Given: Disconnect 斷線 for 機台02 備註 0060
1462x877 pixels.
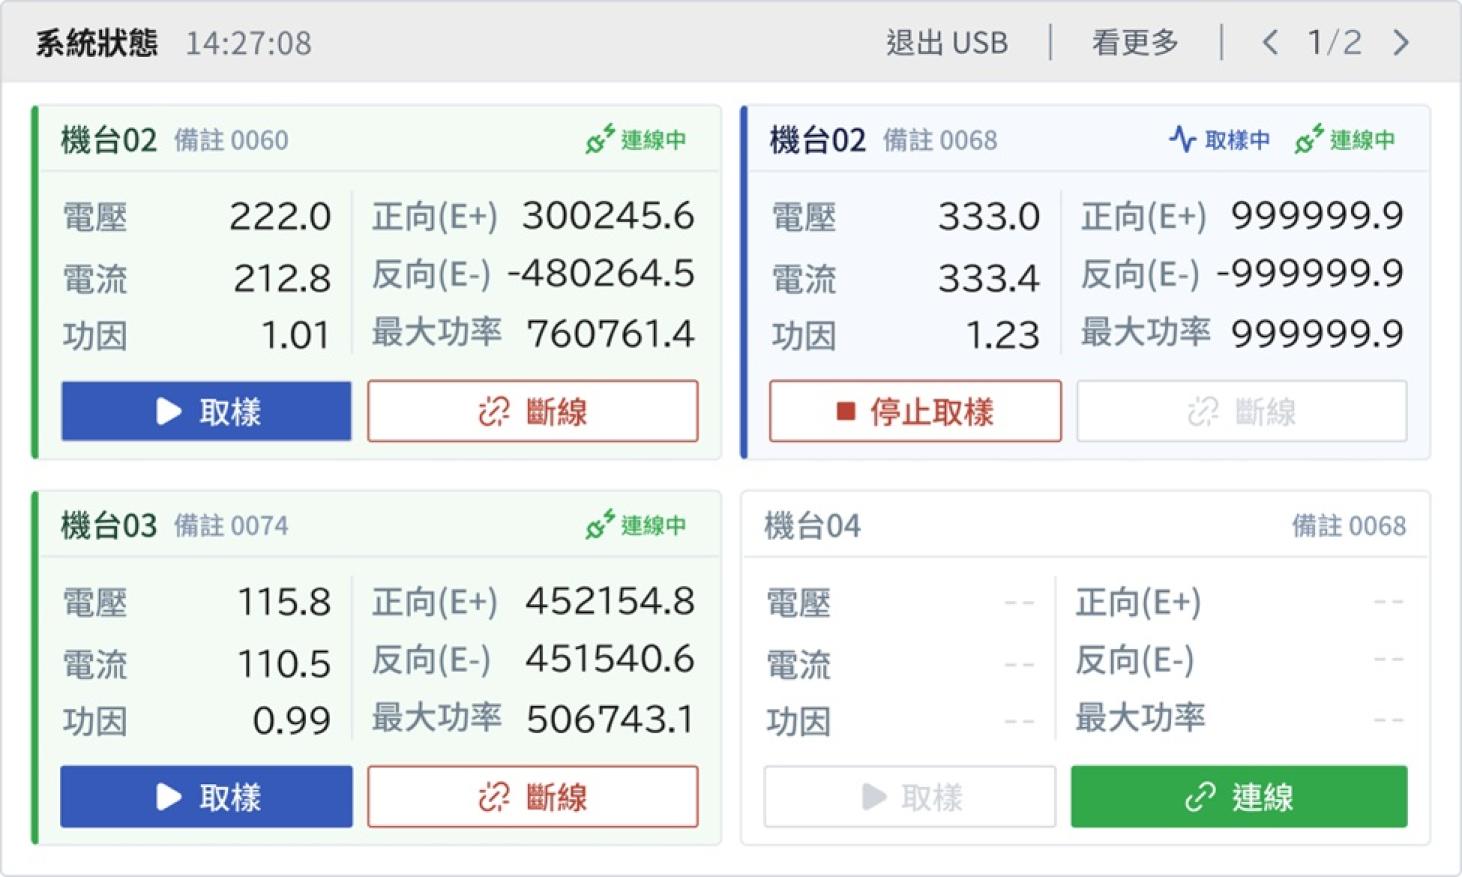Looking at the screenshot, I should click(x=532, y=411).
